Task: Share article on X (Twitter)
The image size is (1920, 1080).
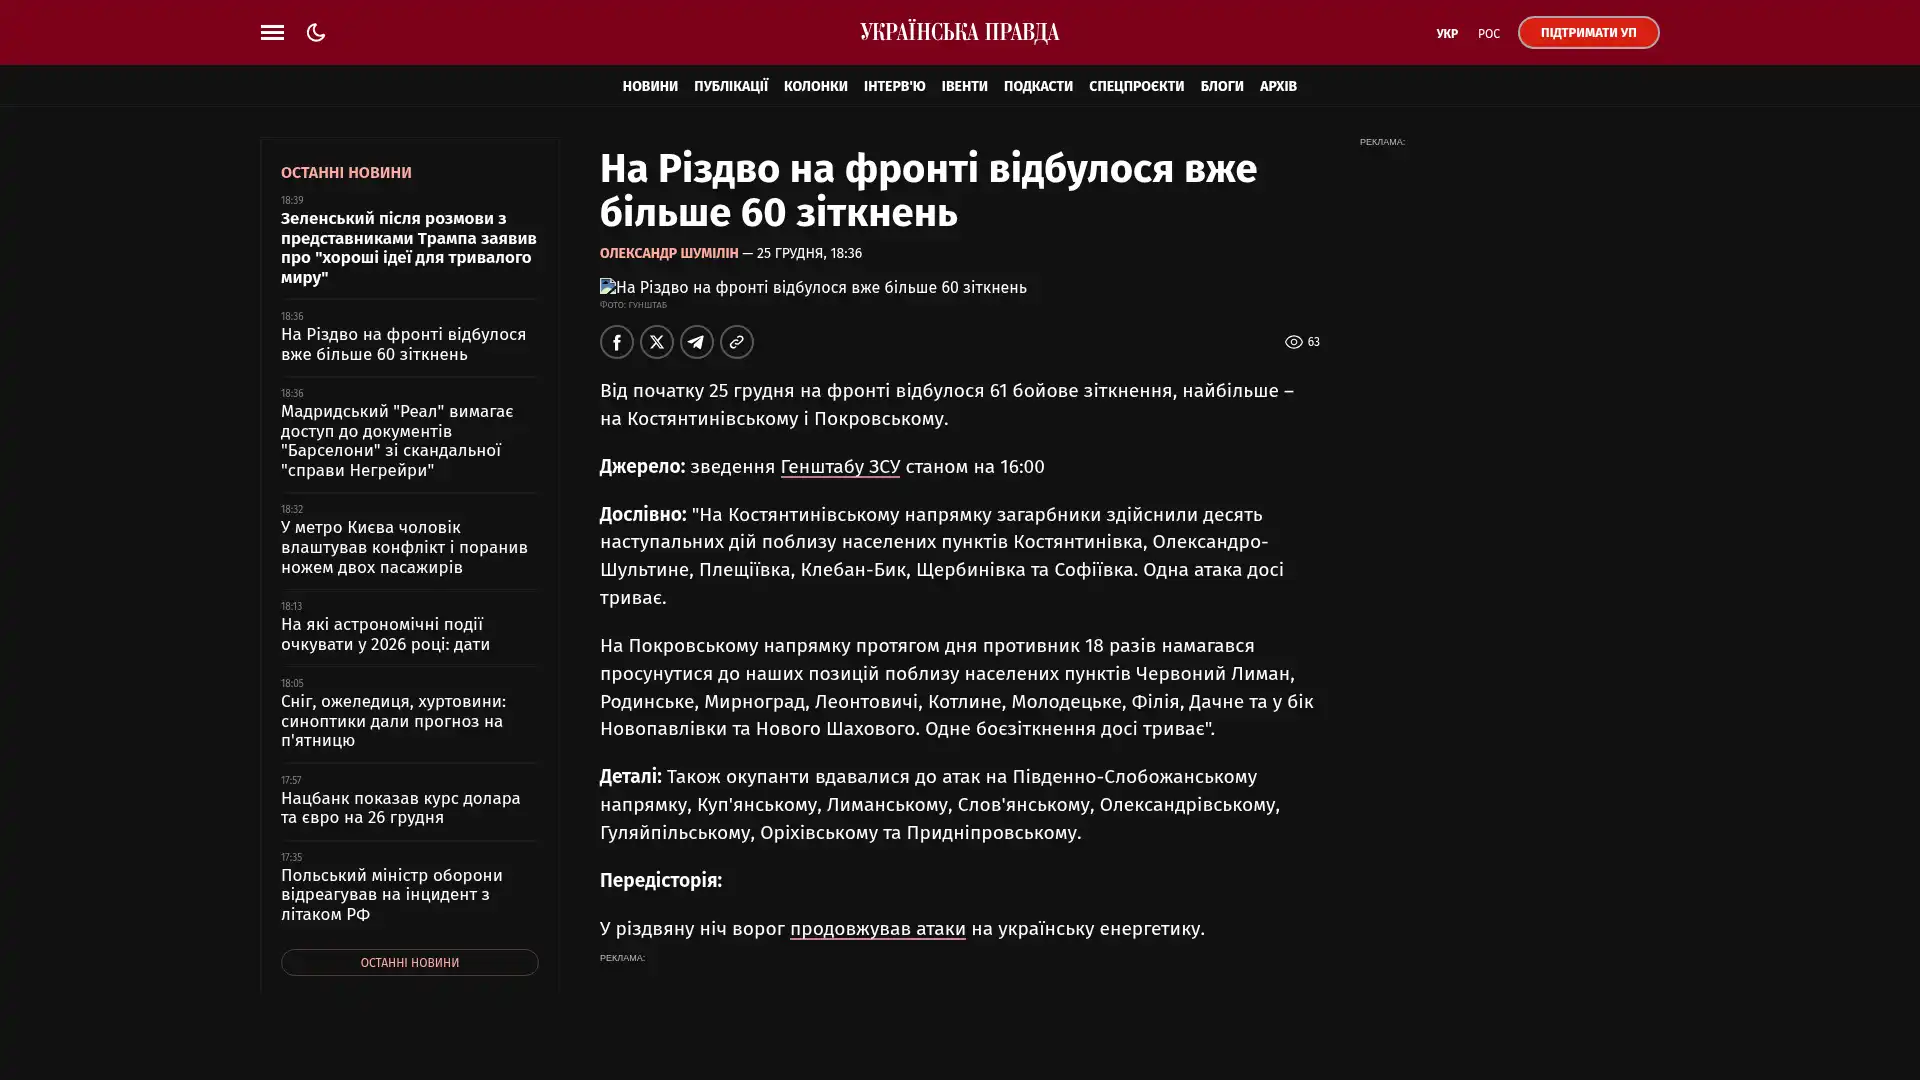Action: click(x=656, y=342)
